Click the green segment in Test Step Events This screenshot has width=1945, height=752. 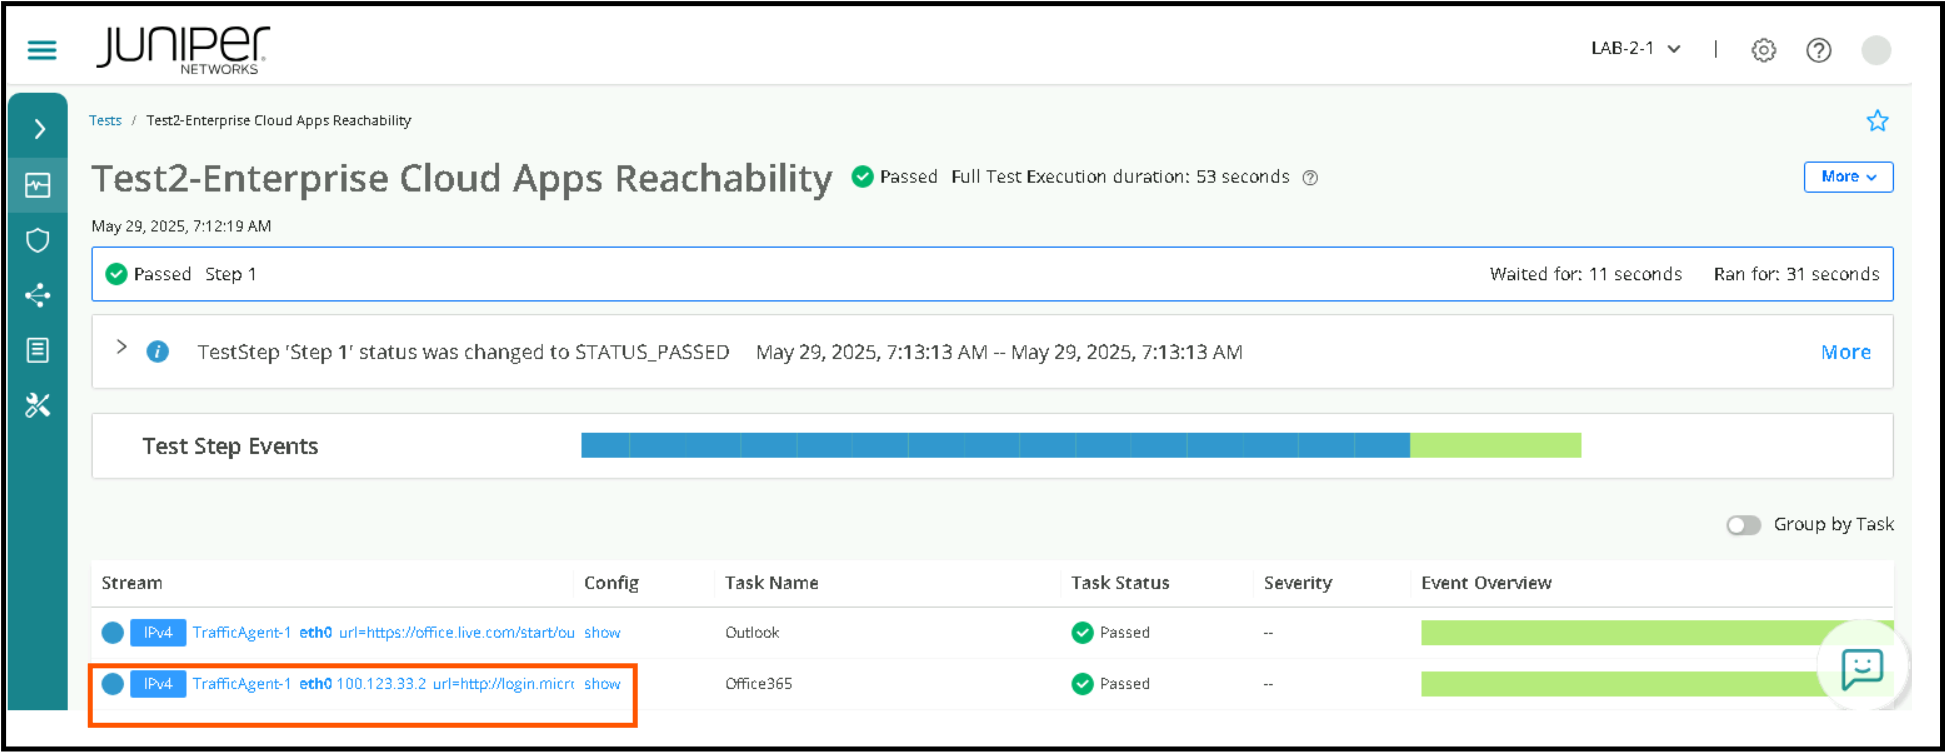[1494, 445]
